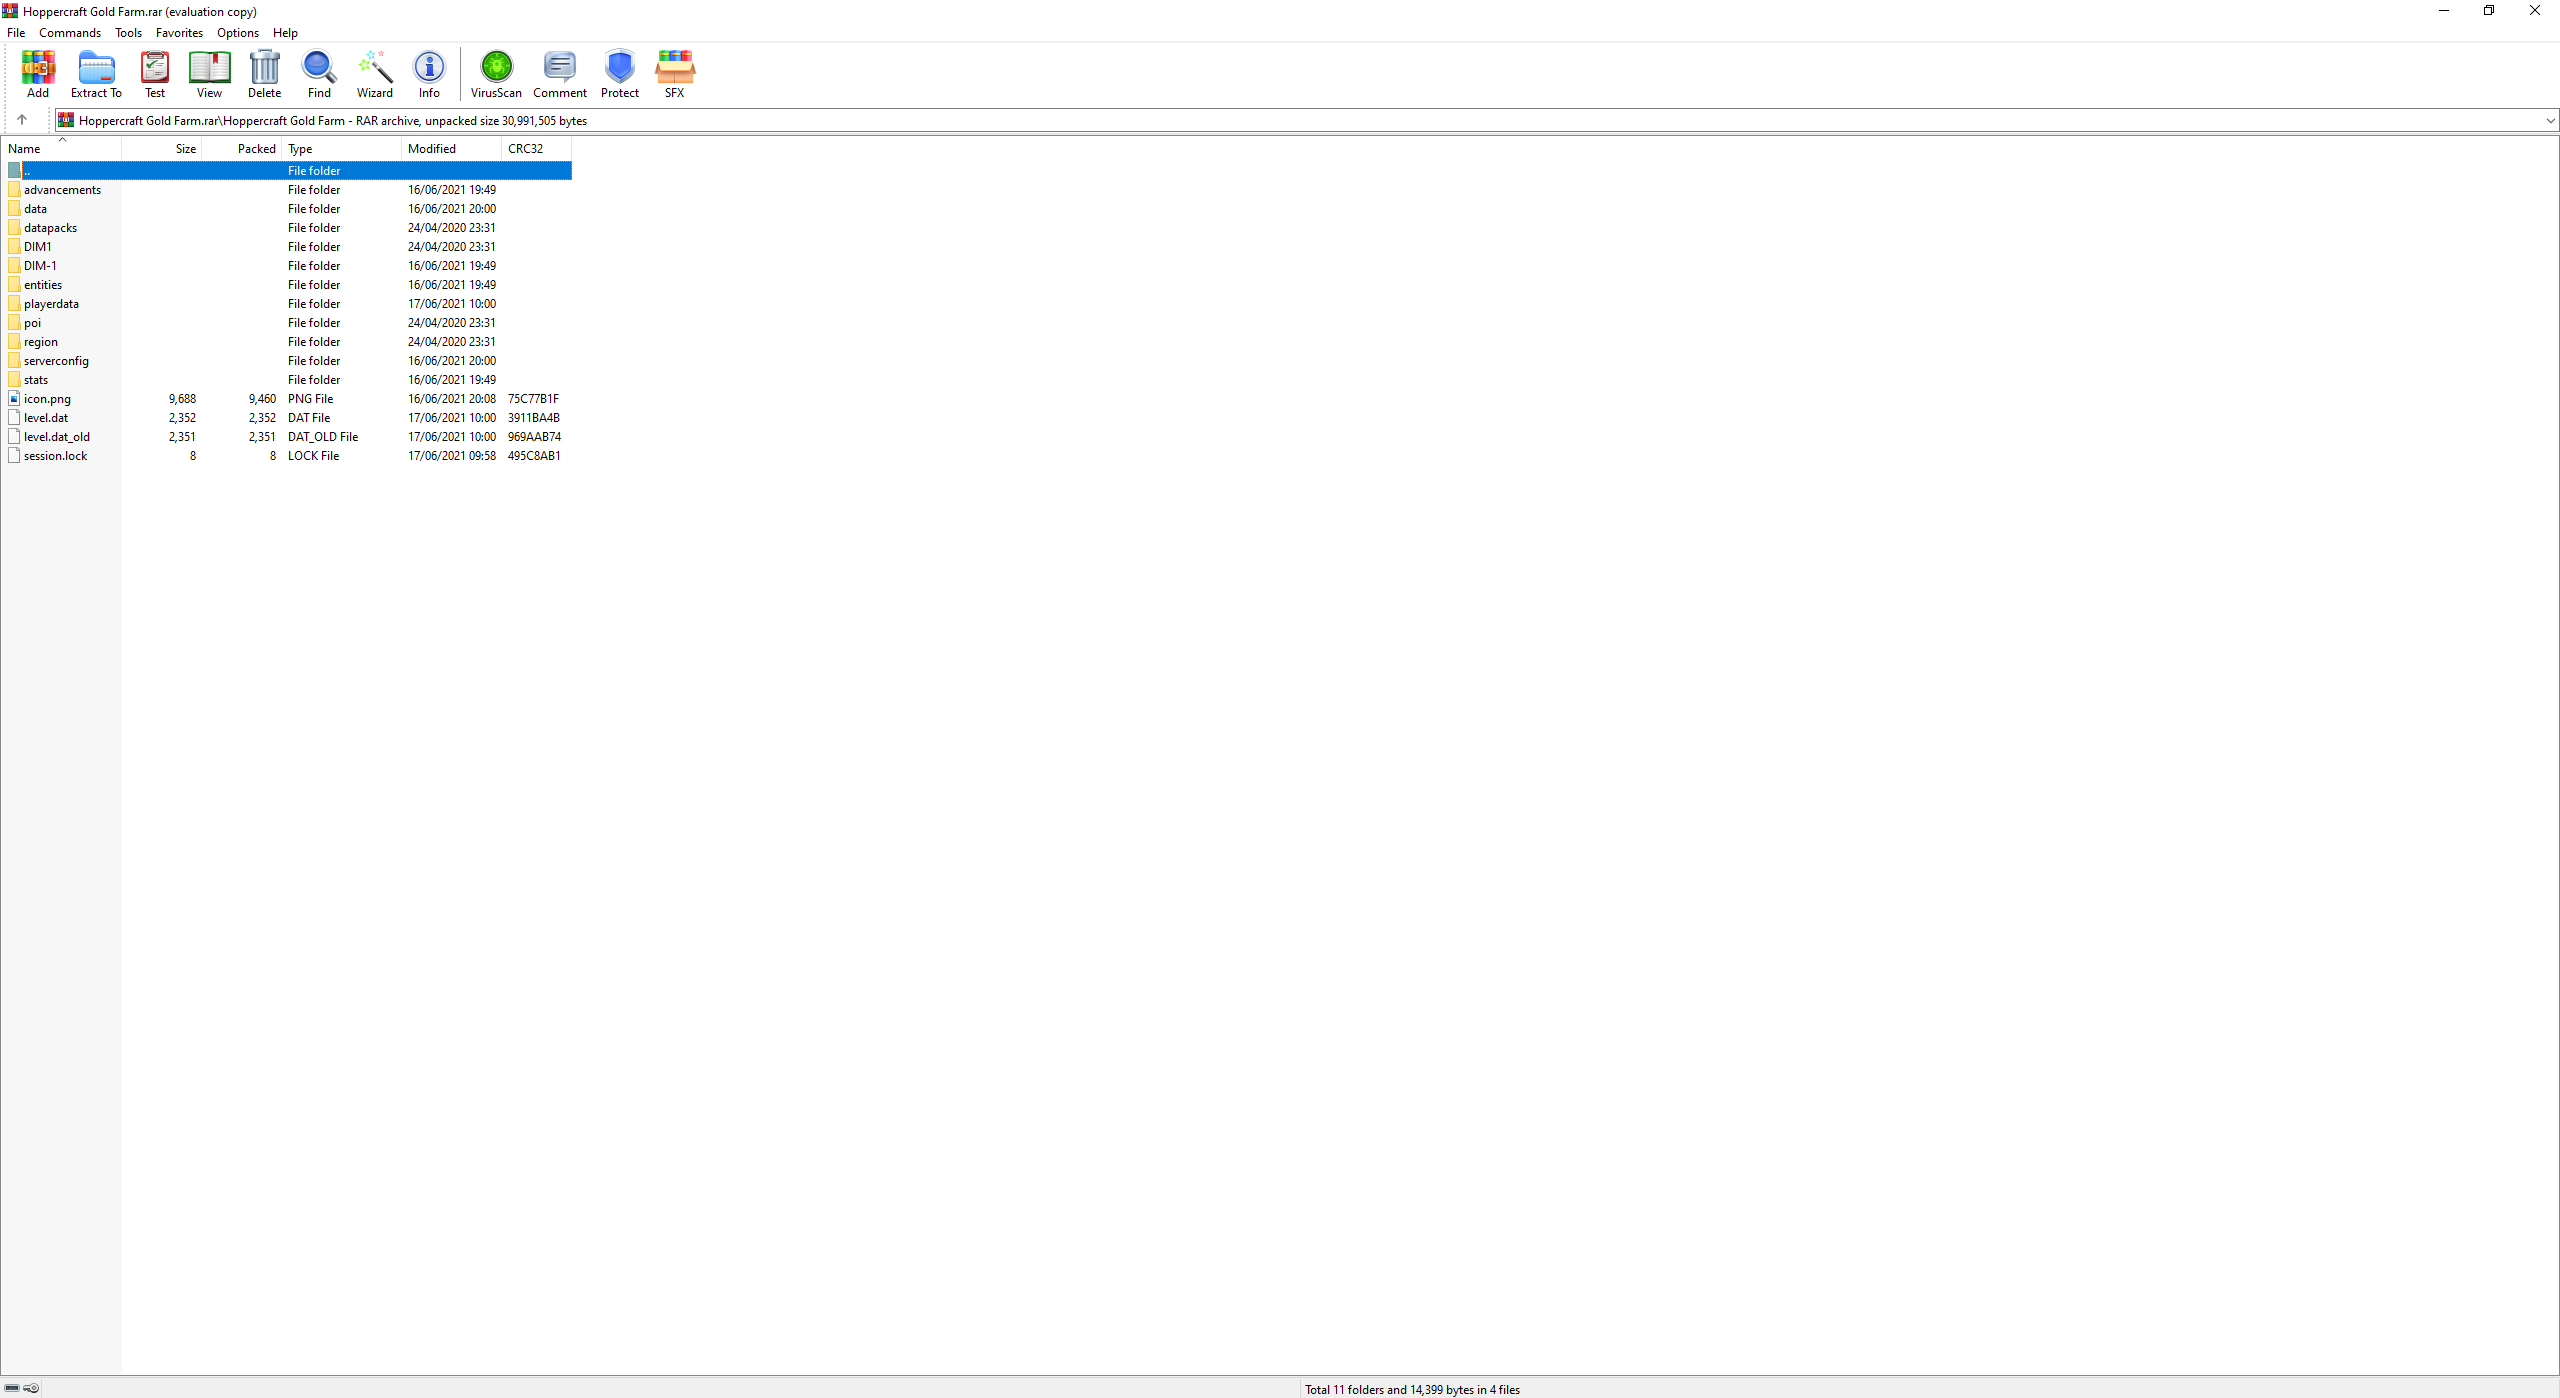The width and height of the screenshot is (2560, 1398).
Task: Click the 'DAT_OLD File' type cell
Action: [x=323, y=437]
